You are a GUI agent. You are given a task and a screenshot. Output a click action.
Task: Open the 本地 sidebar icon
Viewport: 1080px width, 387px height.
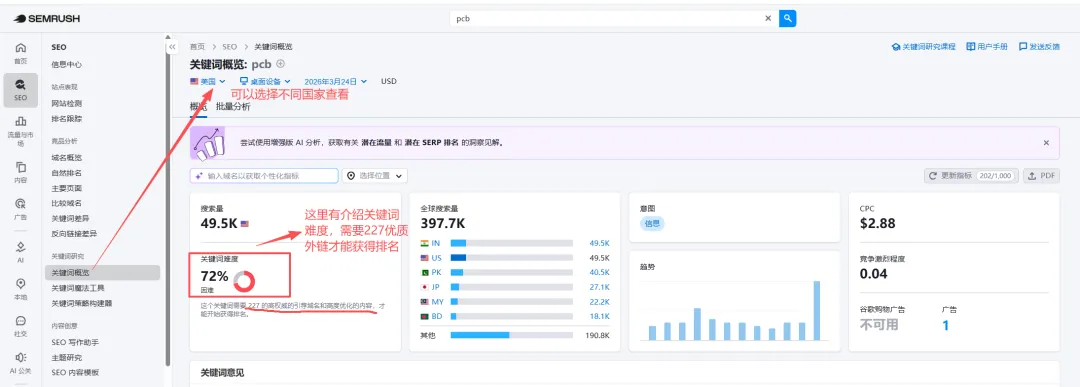click(x=21, y=289)
